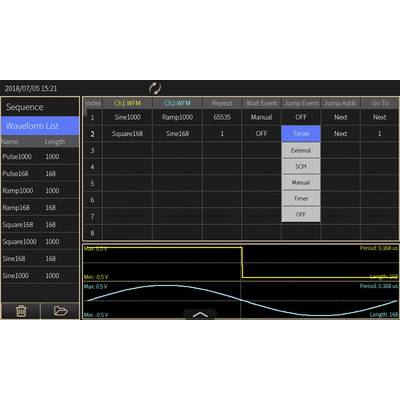Expand the bottom panel with up chevron
Image resolution: width=400 pixels, height=400 pixels.
[x=200, y=314]
